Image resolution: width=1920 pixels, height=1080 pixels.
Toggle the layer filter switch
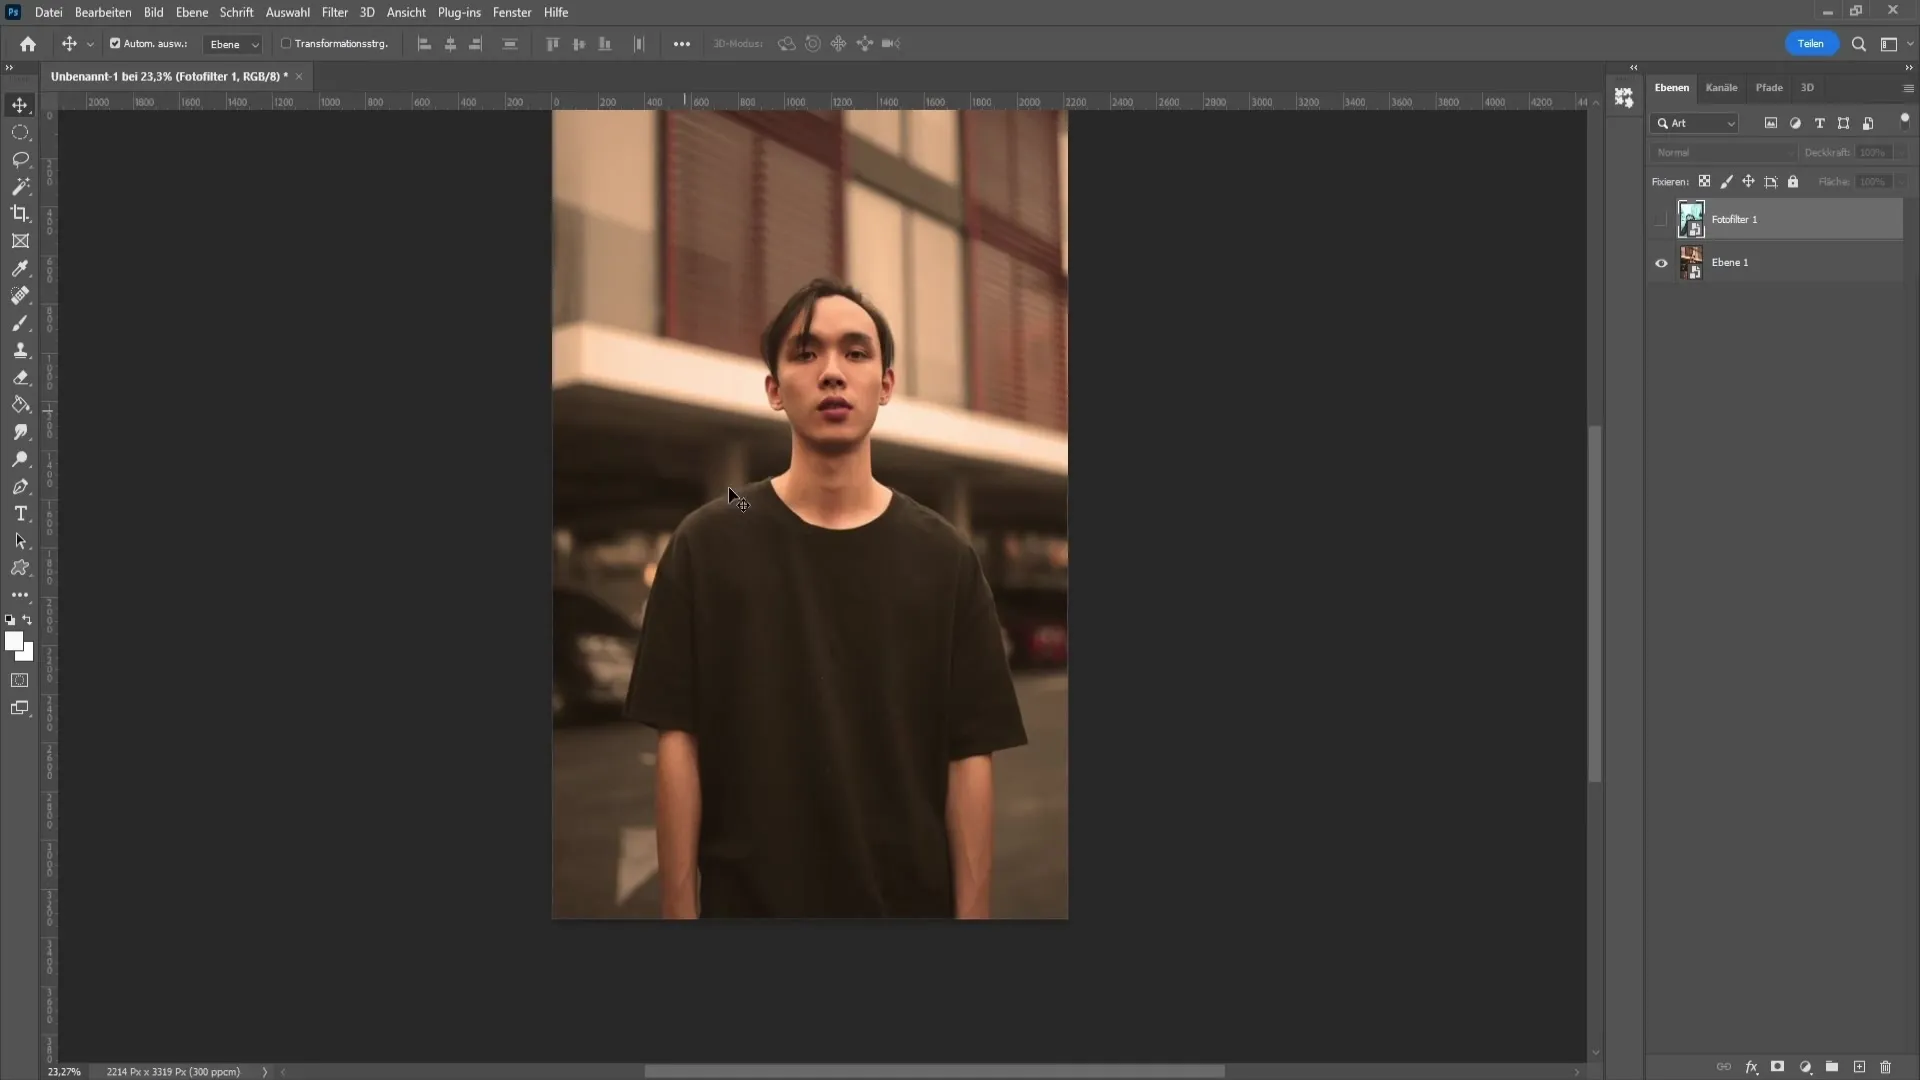1904,120
